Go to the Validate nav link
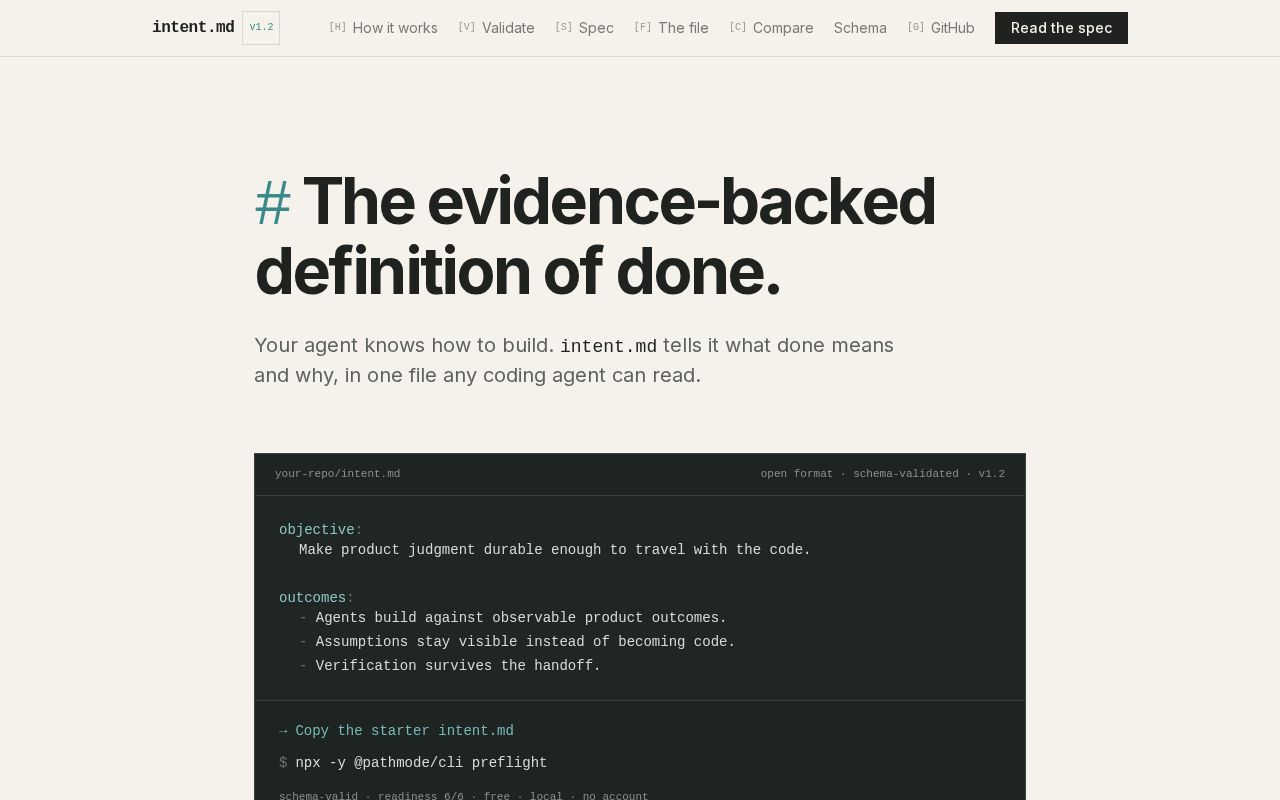This screenshot has width=1280, height=800. (x=496, y=28)
